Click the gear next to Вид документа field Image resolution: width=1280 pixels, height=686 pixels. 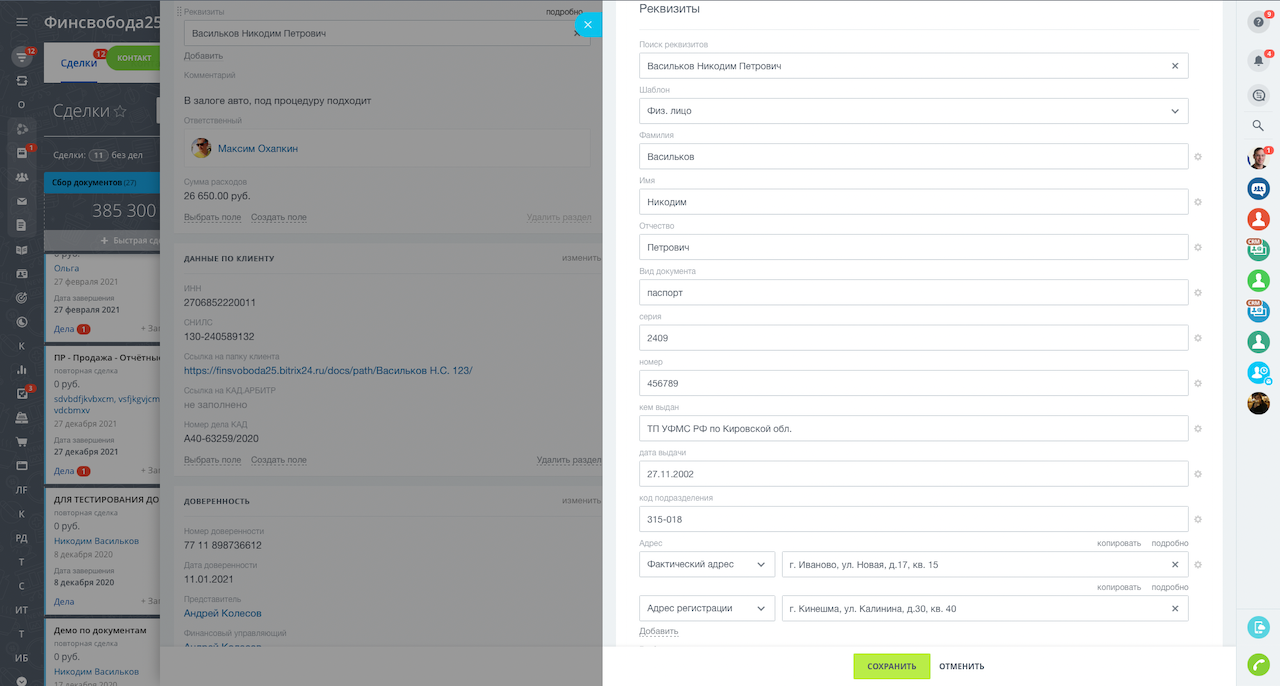pos(1198,293)
